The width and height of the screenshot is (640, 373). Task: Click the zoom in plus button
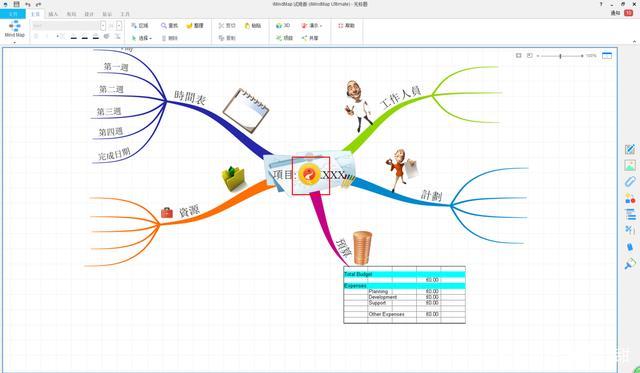582,56
